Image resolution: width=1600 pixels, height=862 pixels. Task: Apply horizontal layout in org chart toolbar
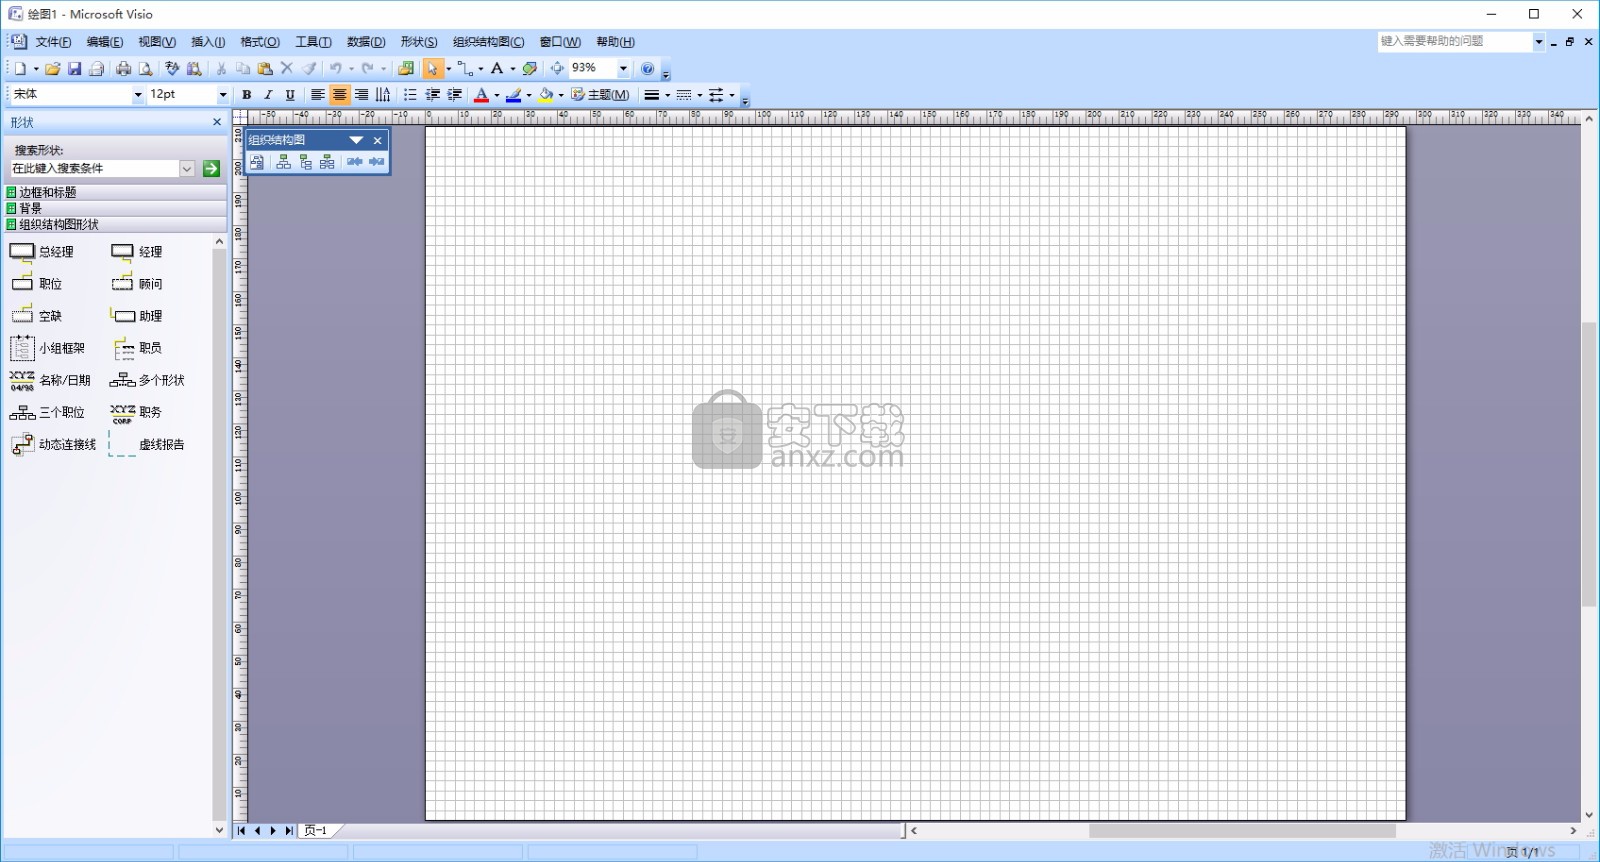click(x=283, y=162)
